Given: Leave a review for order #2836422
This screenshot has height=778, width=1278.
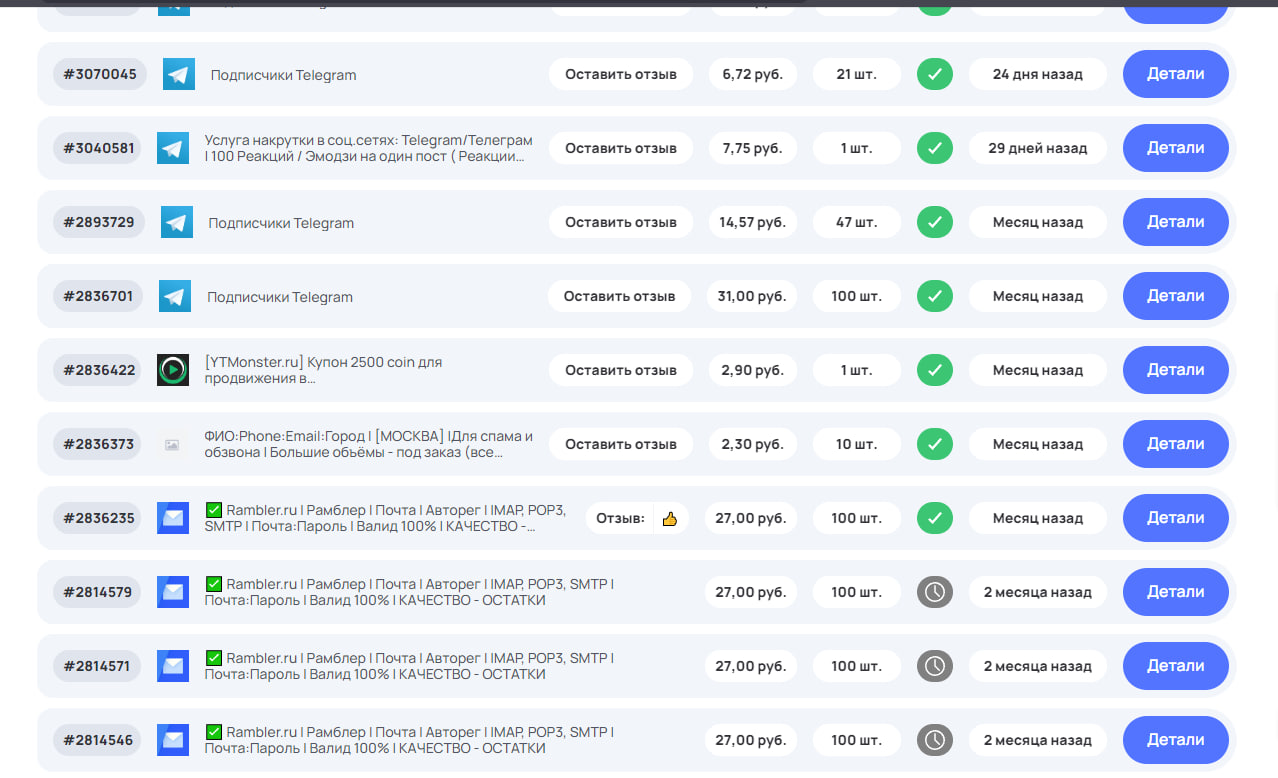Looking at the screenshot, I should 621,370.
